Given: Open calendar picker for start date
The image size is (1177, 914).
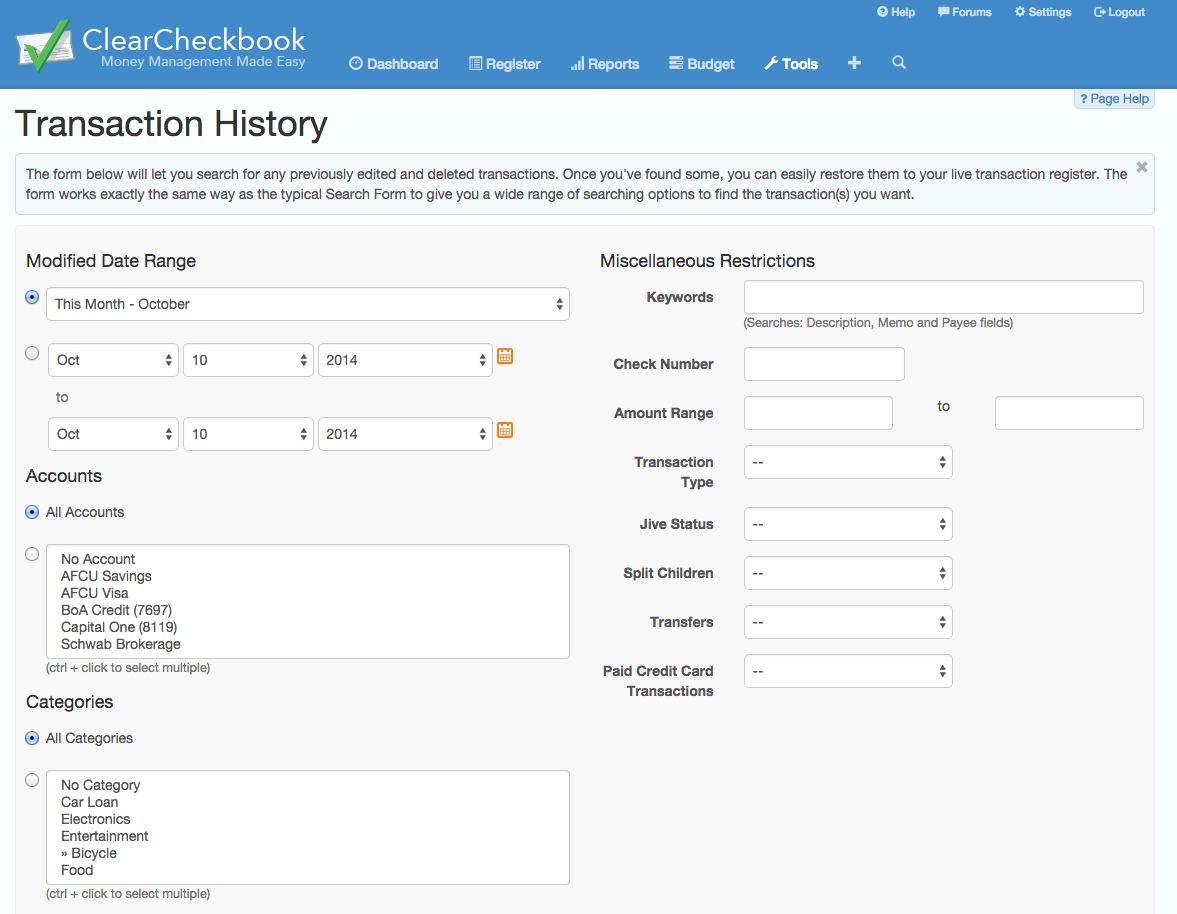Looking at the screenshot, I should 505,356.
